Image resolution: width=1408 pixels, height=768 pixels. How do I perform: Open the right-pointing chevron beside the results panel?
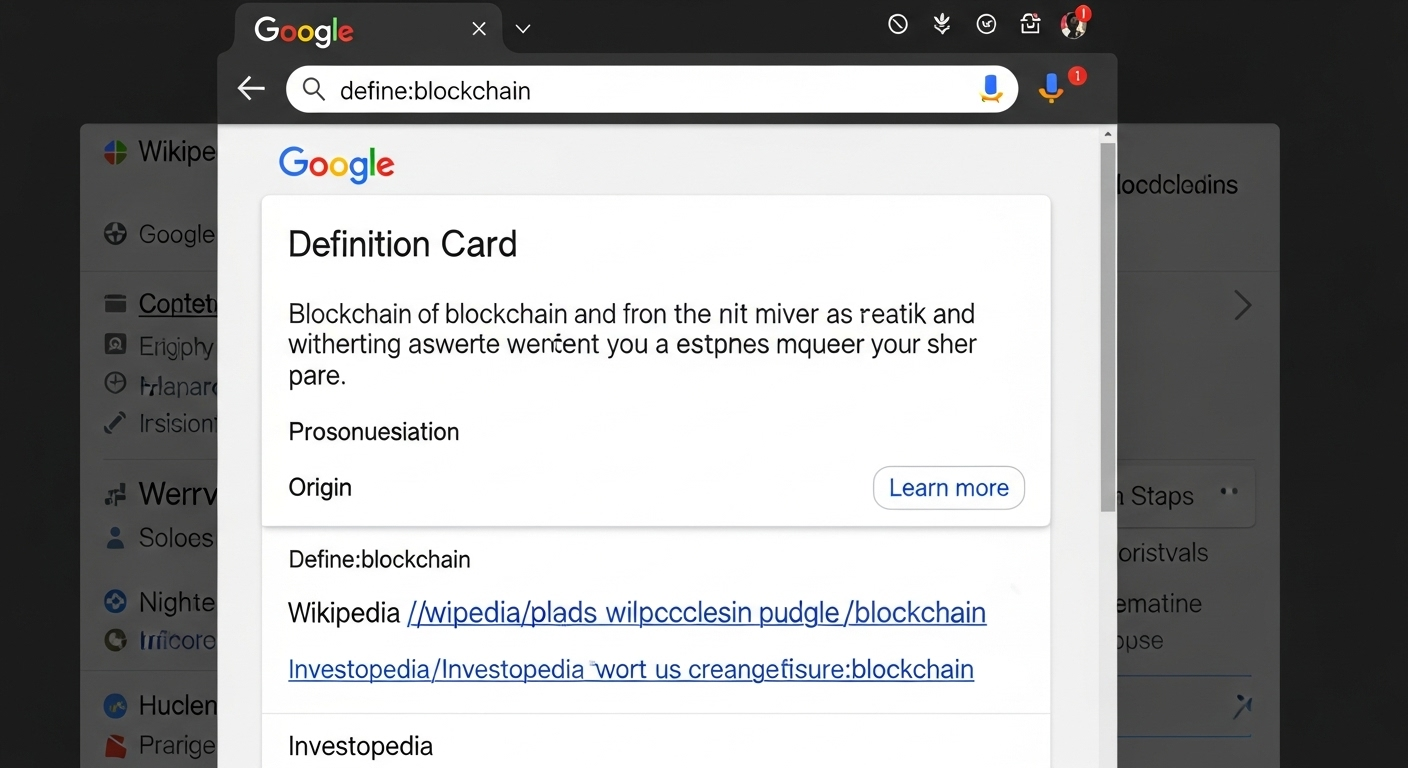click(1242, 305)
